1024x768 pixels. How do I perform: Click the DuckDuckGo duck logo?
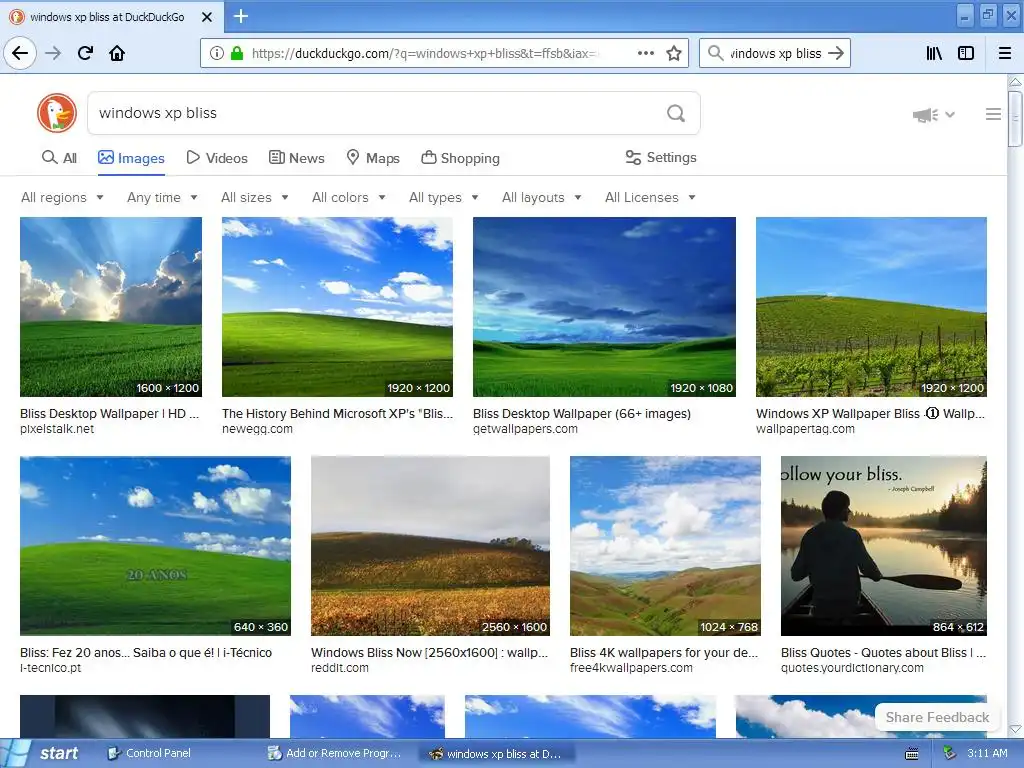tap(57, 113)
